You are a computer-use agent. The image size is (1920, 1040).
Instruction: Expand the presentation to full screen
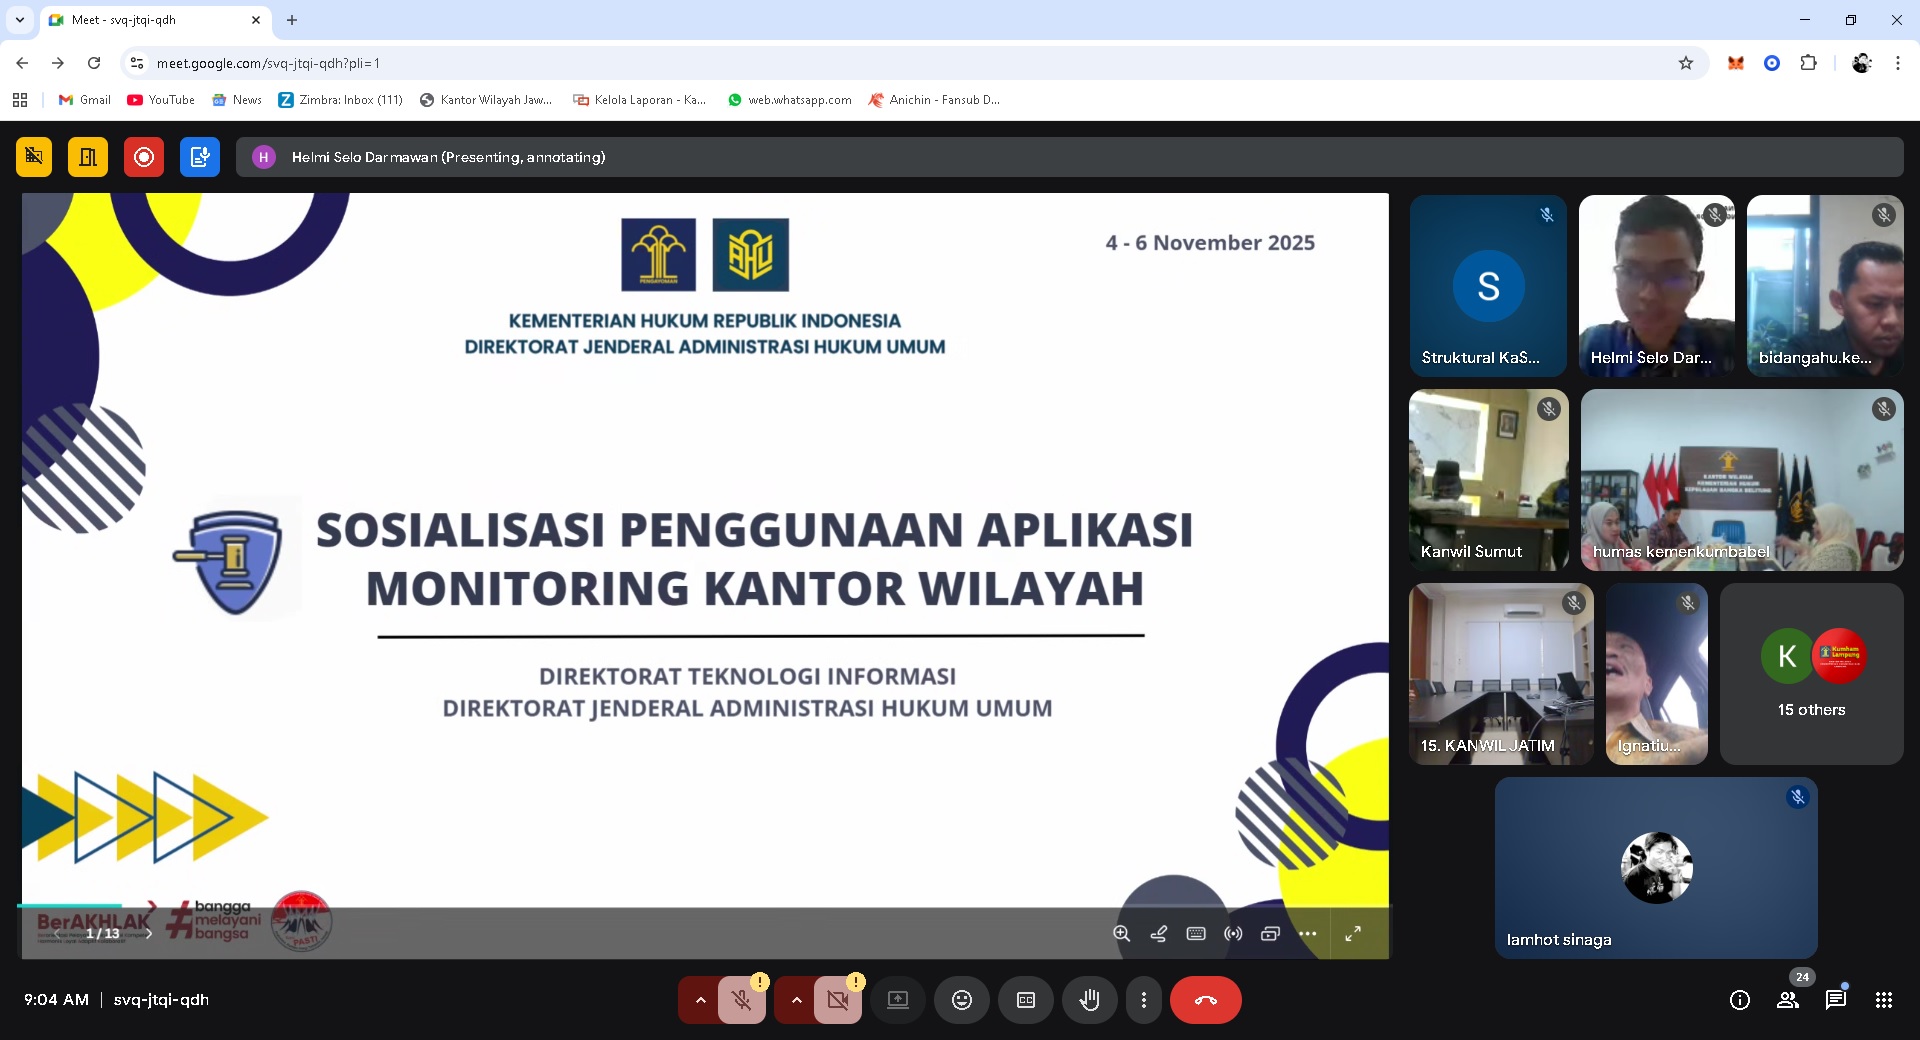tap(1353, 934)
